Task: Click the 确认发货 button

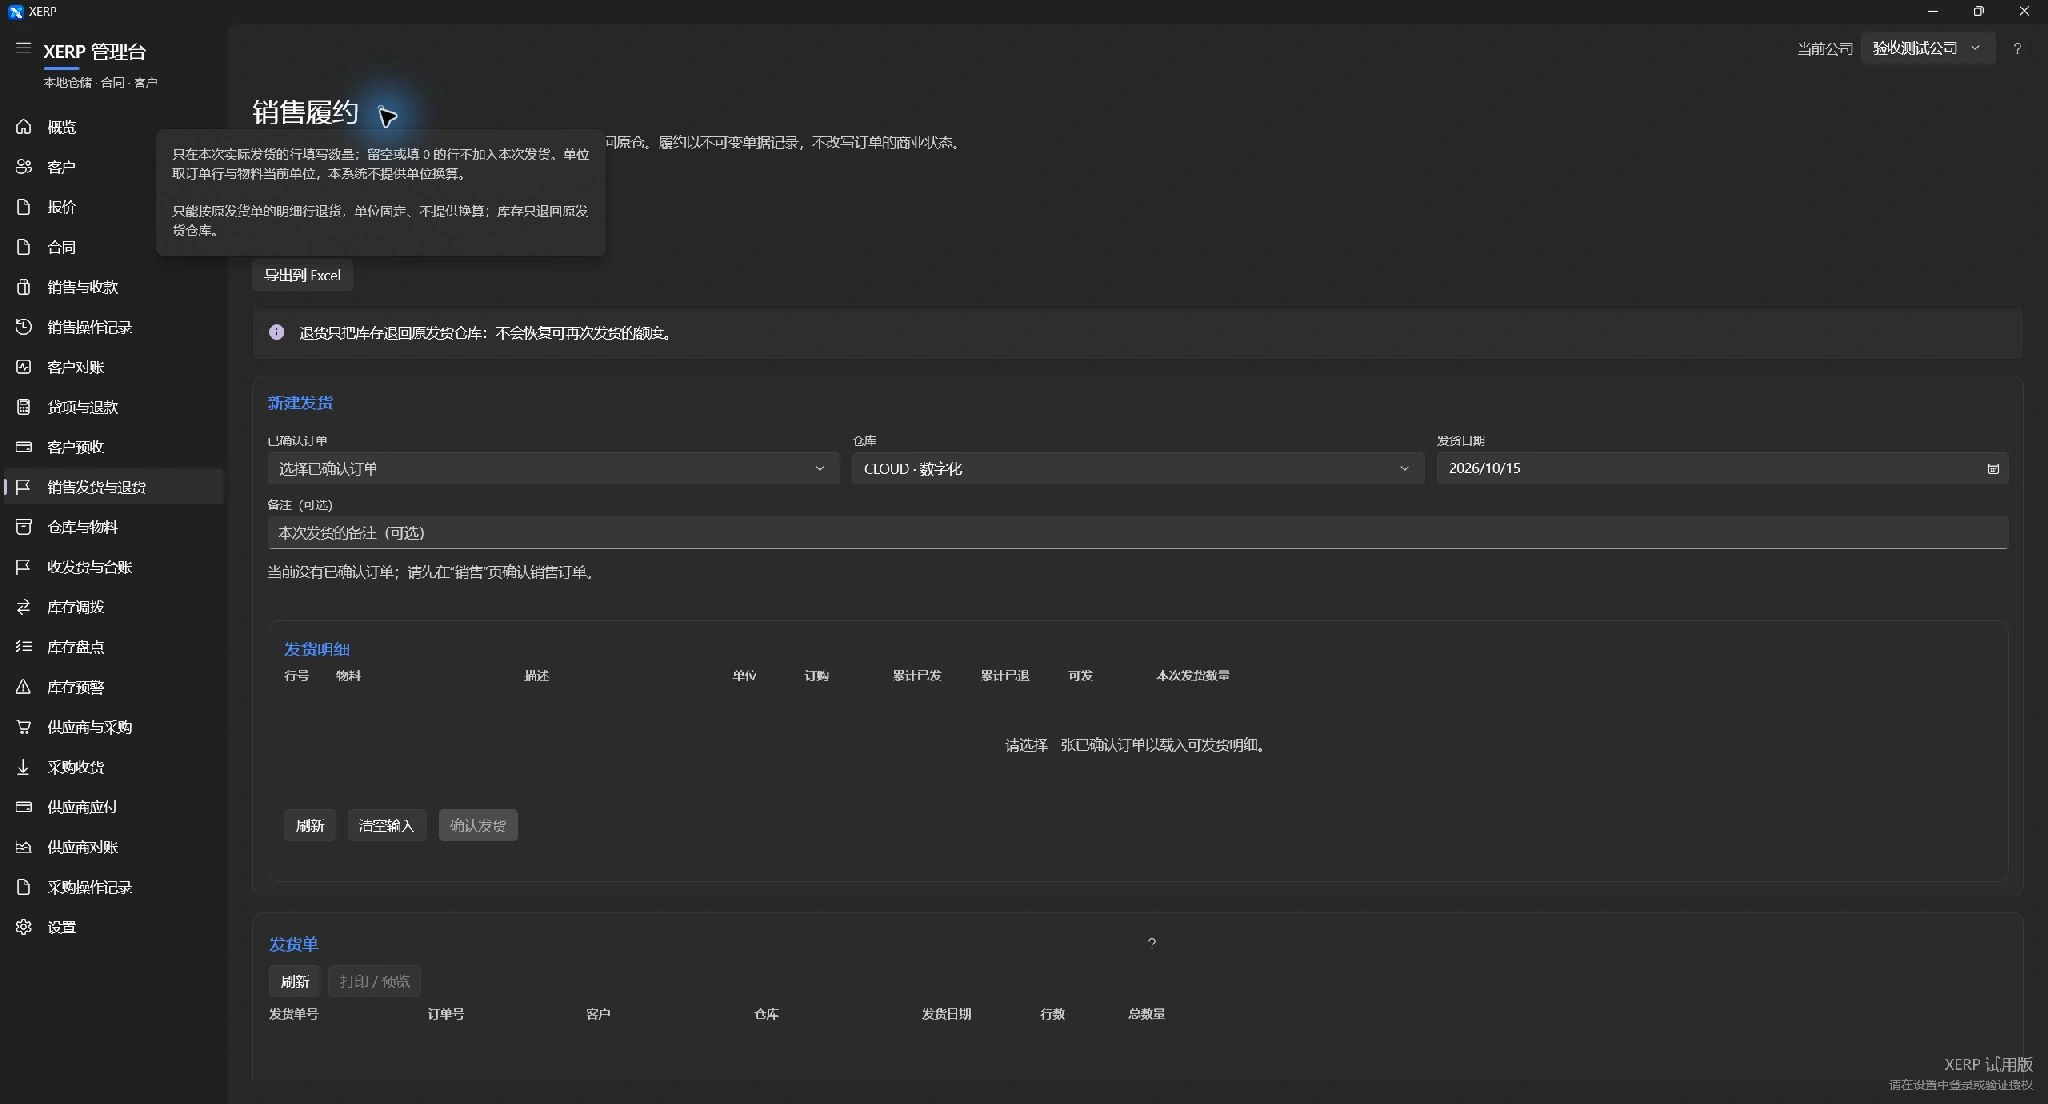Action: [478, 825]
